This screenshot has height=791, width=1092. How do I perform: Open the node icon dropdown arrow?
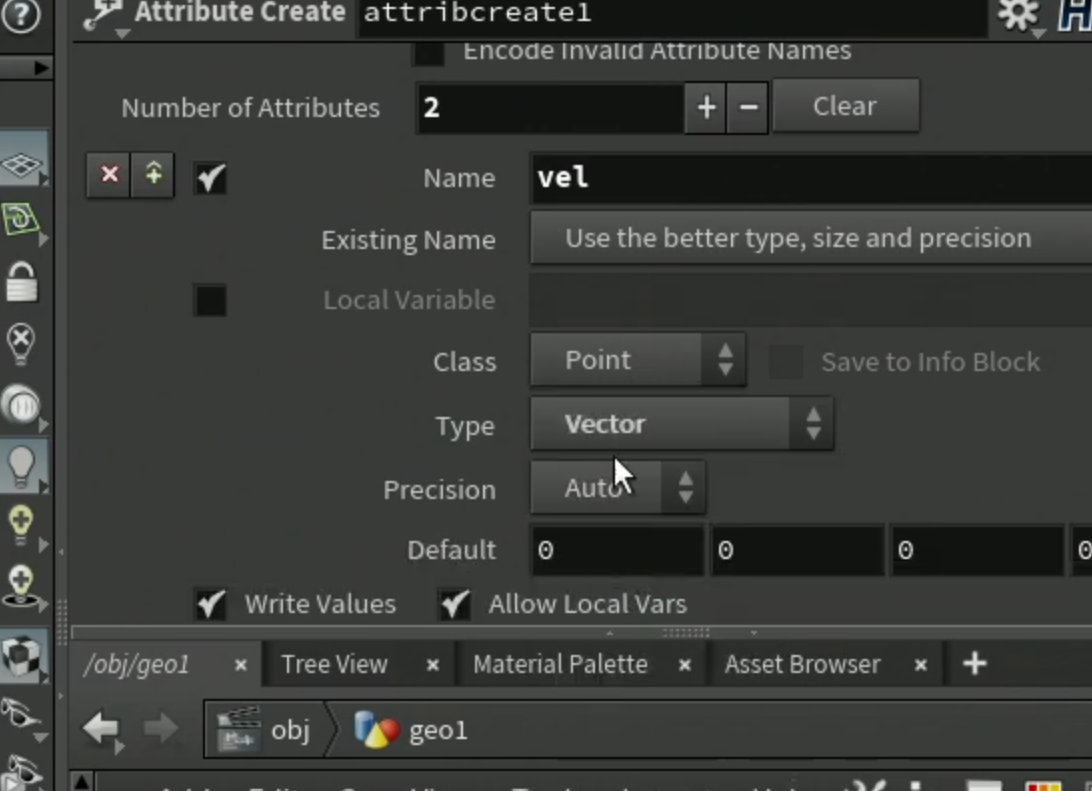[x=123, y=33]
